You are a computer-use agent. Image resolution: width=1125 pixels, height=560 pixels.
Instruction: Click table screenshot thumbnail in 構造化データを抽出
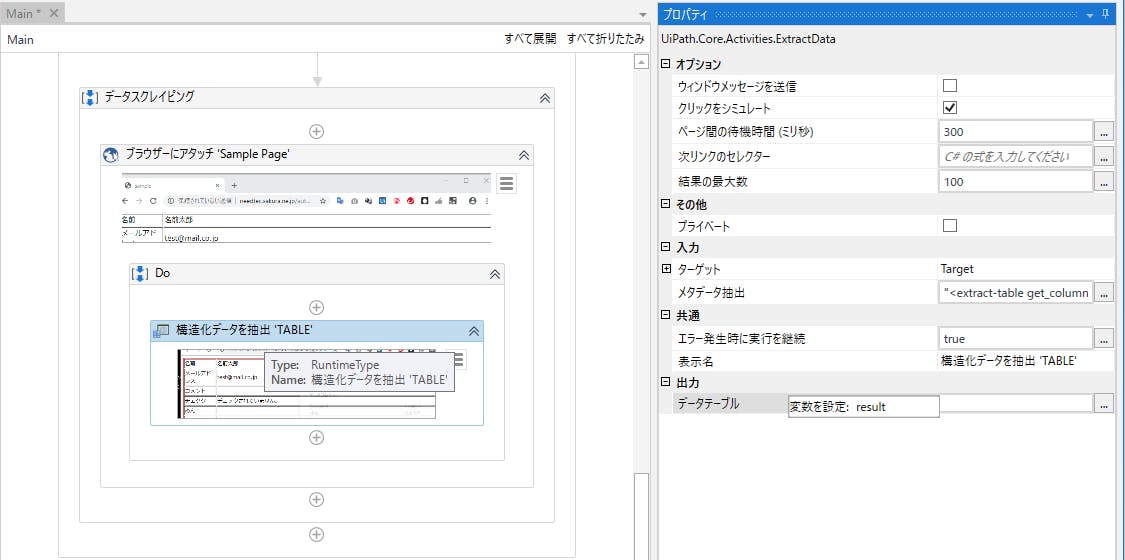(306, 384)
